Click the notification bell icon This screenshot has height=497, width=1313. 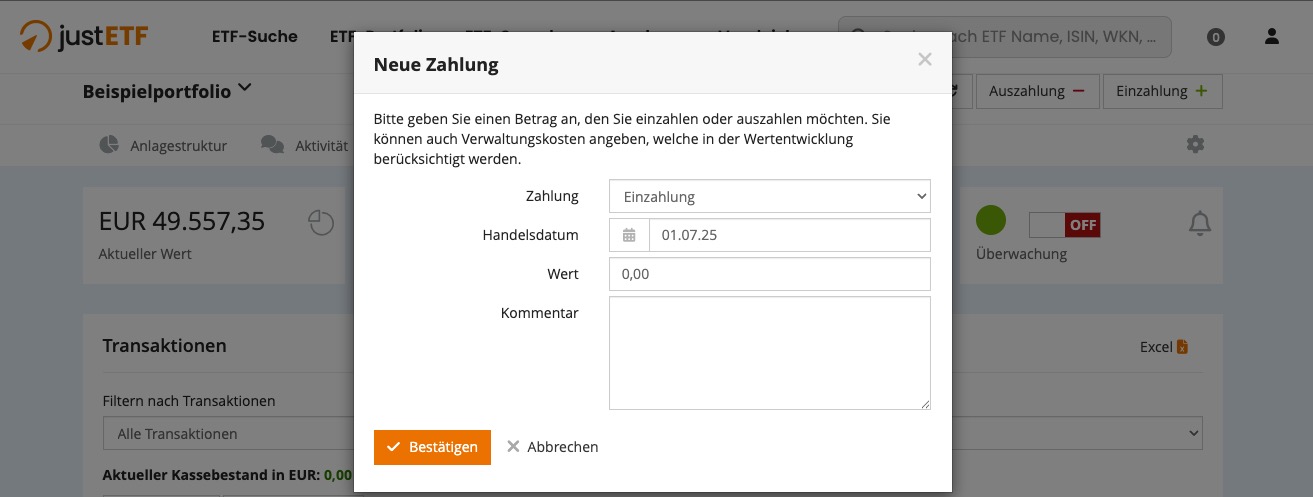1199,224
